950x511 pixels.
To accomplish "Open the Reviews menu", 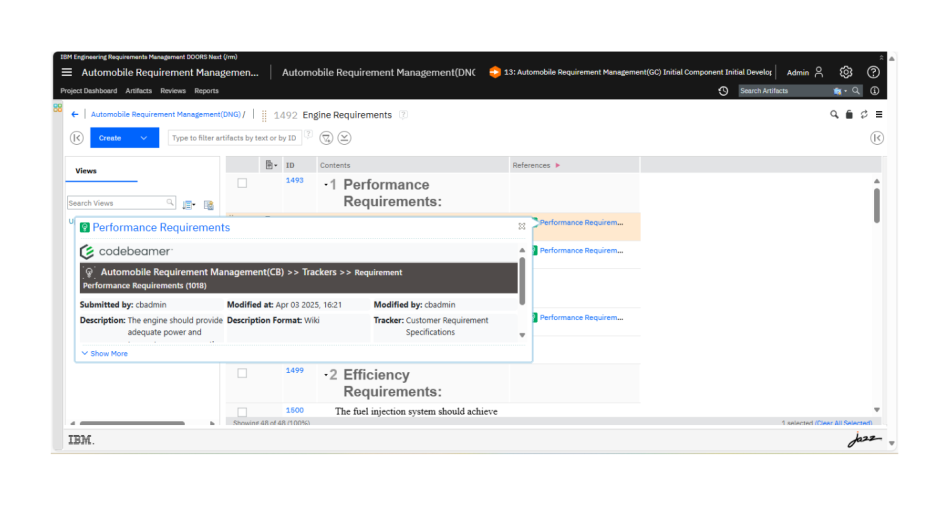I will coord(173,91).
